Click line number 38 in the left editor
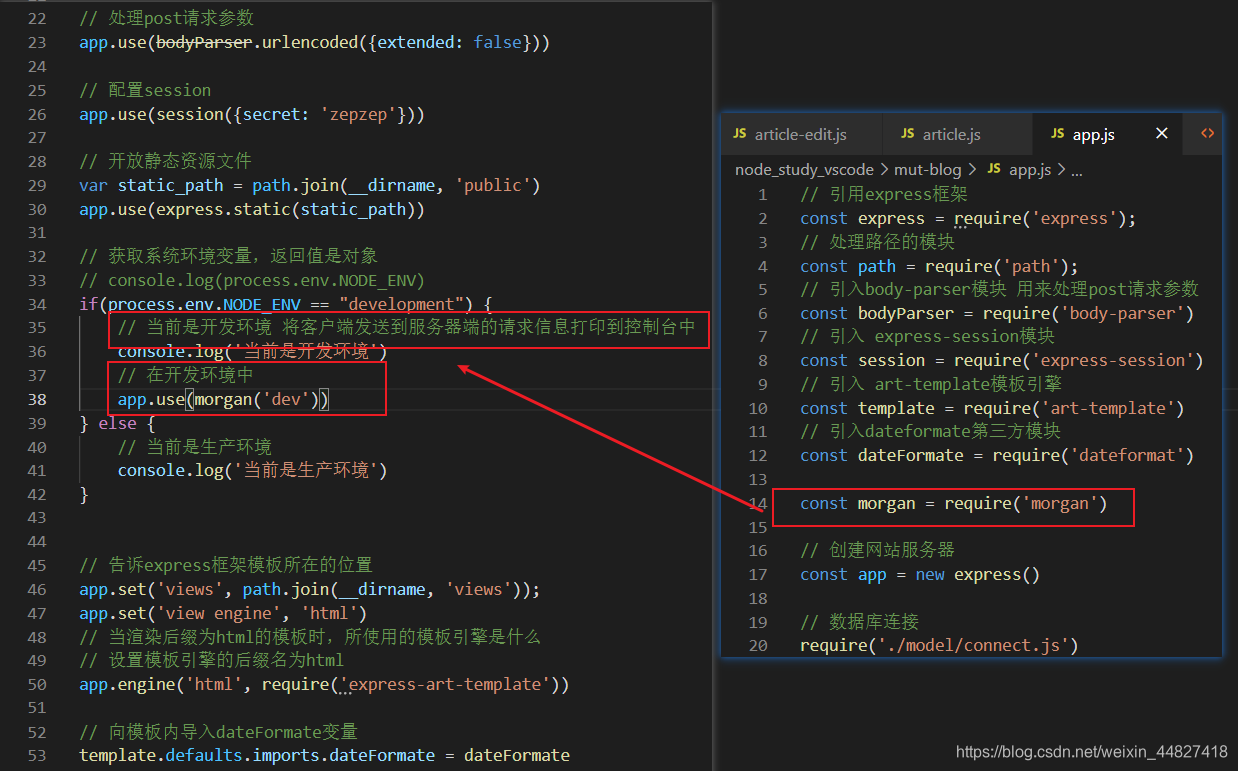 tap(37, 399)
